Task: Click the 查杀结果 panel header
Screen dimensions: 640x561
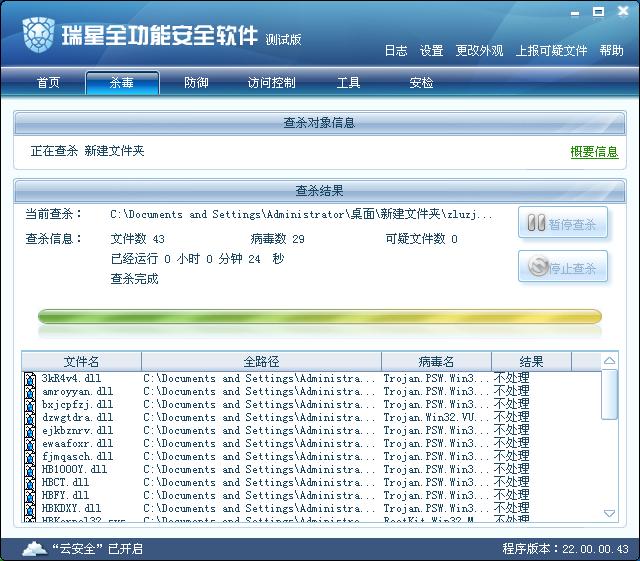Action: (320, 191)
